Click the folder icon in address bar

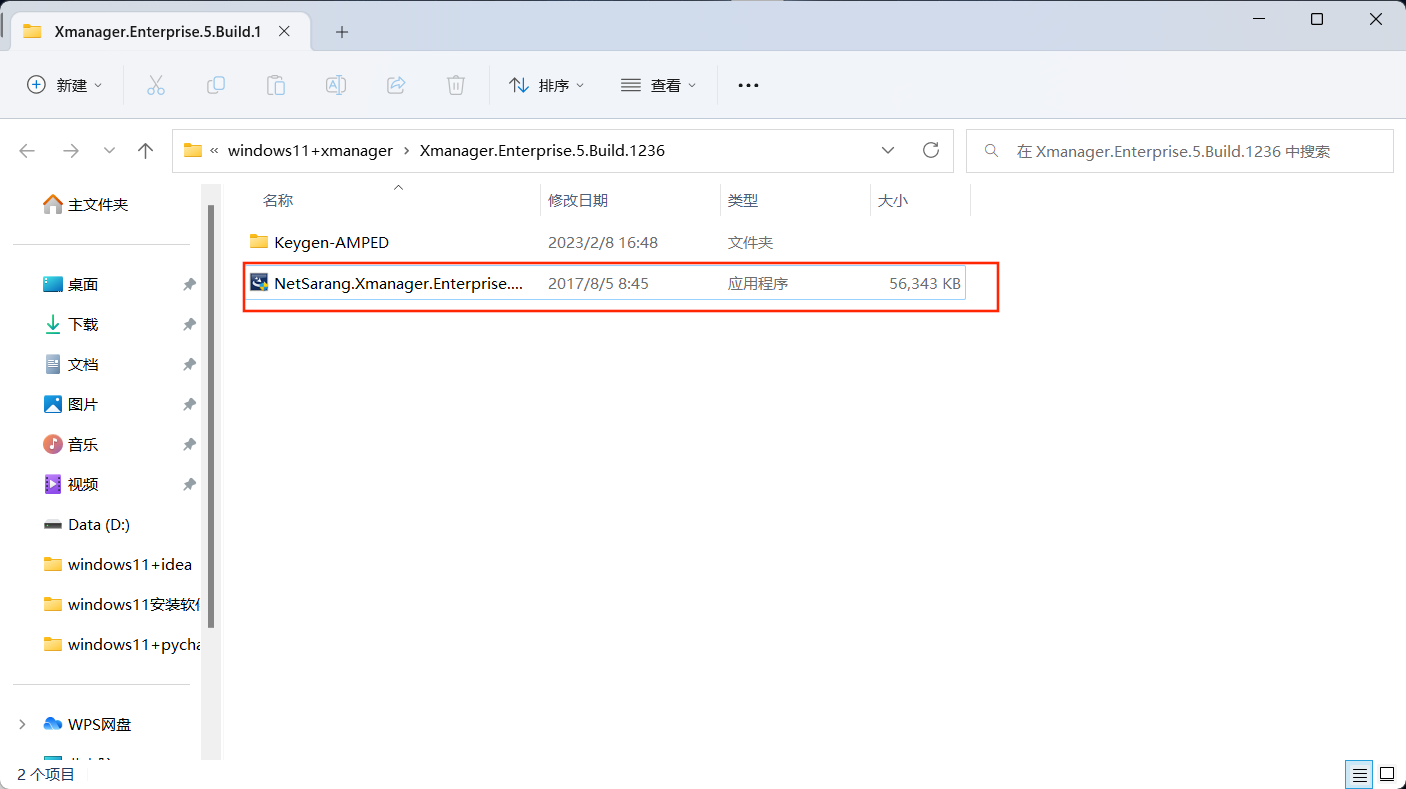[x=193, y=151]
